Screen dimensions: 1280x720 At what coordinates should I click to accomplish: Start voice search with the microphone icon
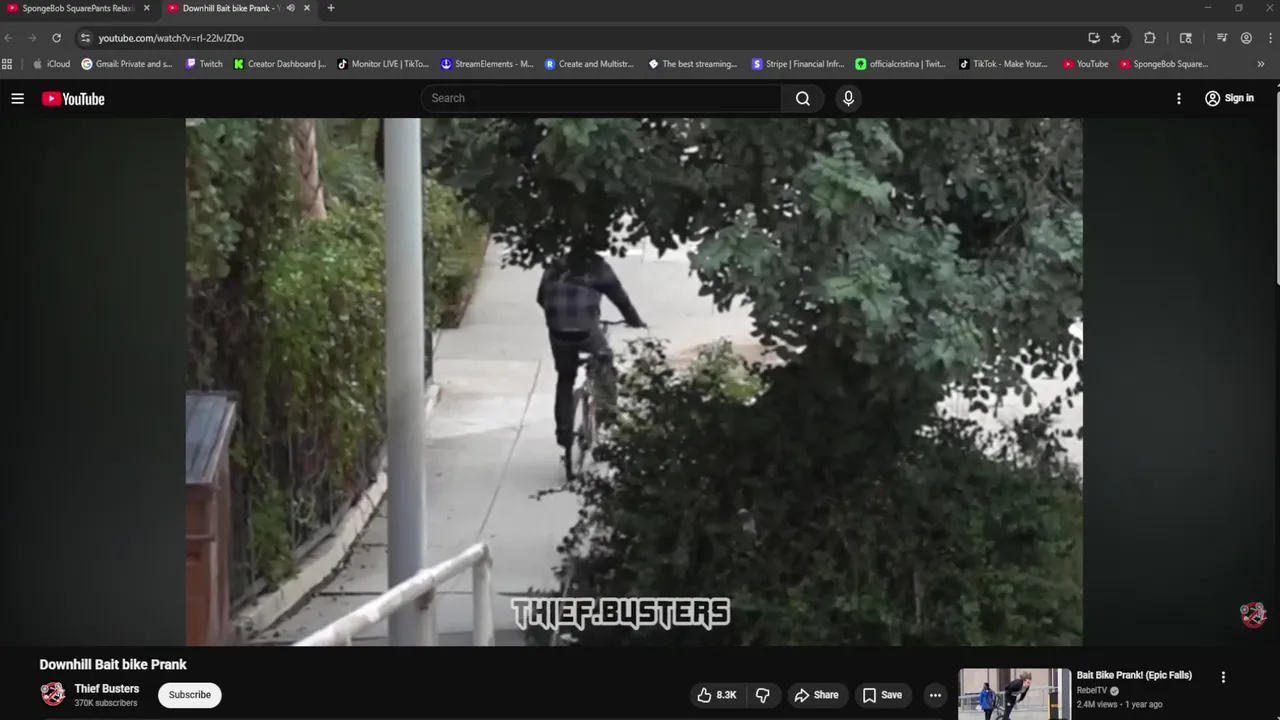(x=848, y=98)
